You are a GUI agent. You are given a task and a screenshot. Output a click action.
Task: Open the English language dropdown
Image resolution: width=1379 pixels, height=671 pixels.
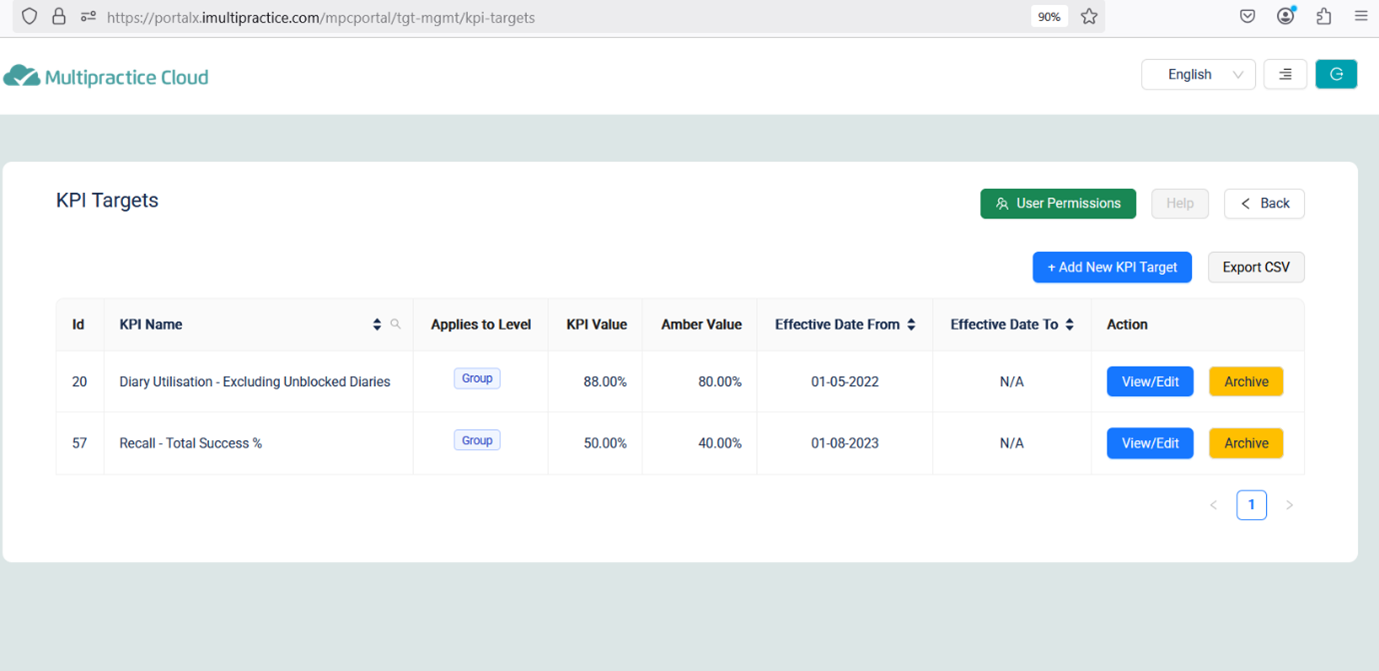tap(1198, 74)
